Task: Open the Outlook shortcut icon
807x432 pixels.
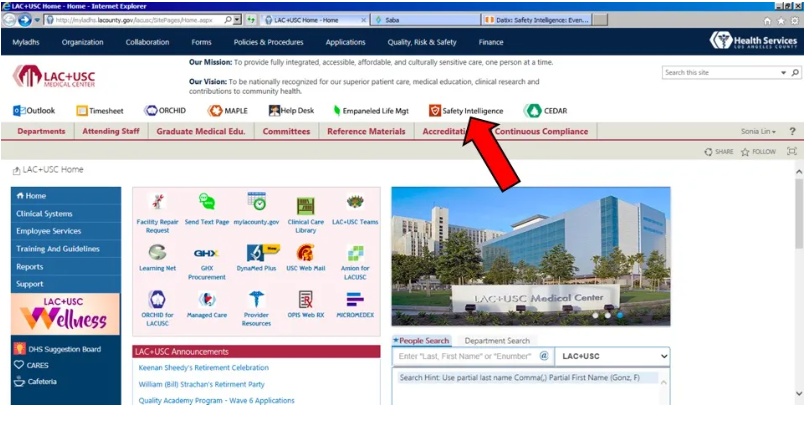Action: (19, 111)
